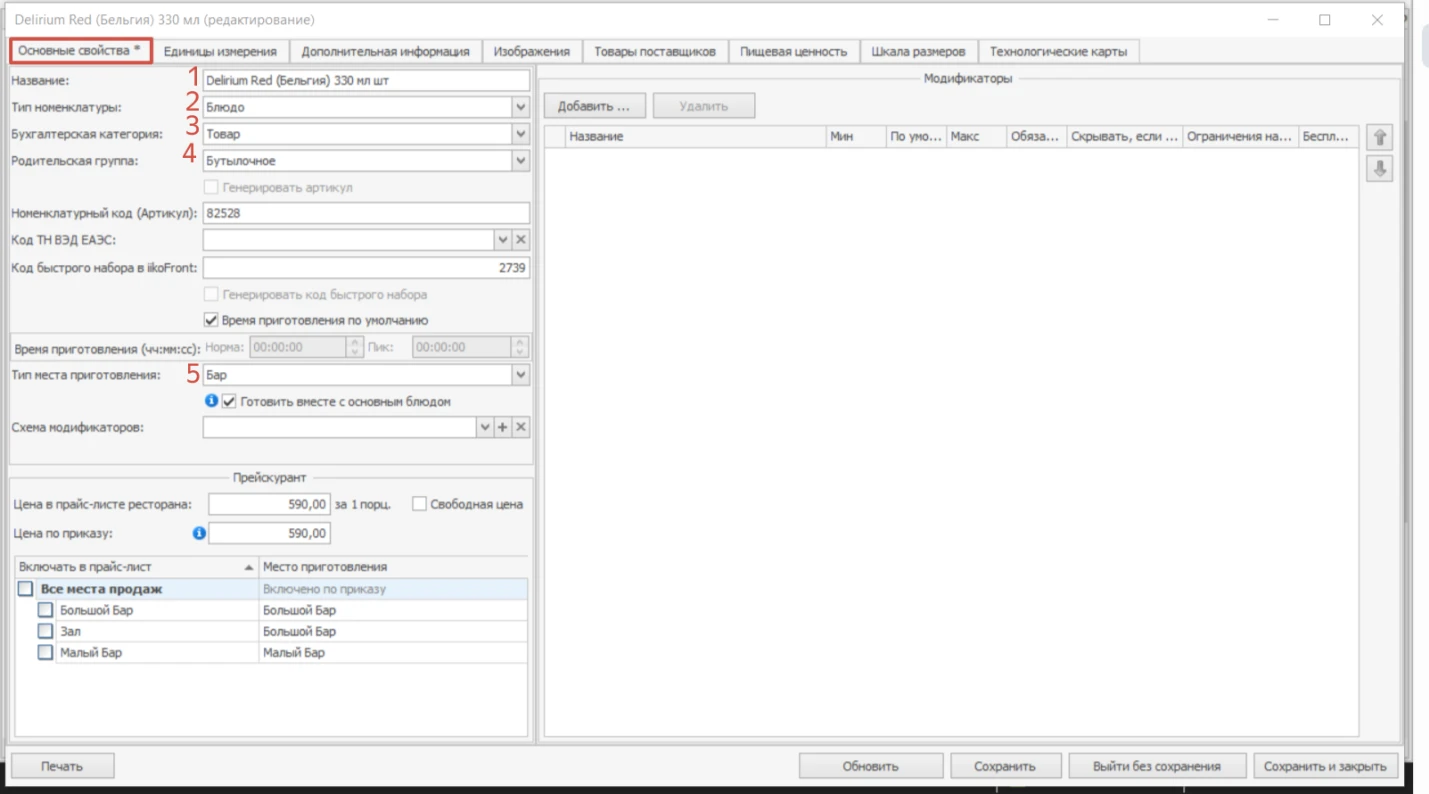Click the Мин column header
Image resolution: width=1429 pixels, height=794 pixels.
point(856,137)
